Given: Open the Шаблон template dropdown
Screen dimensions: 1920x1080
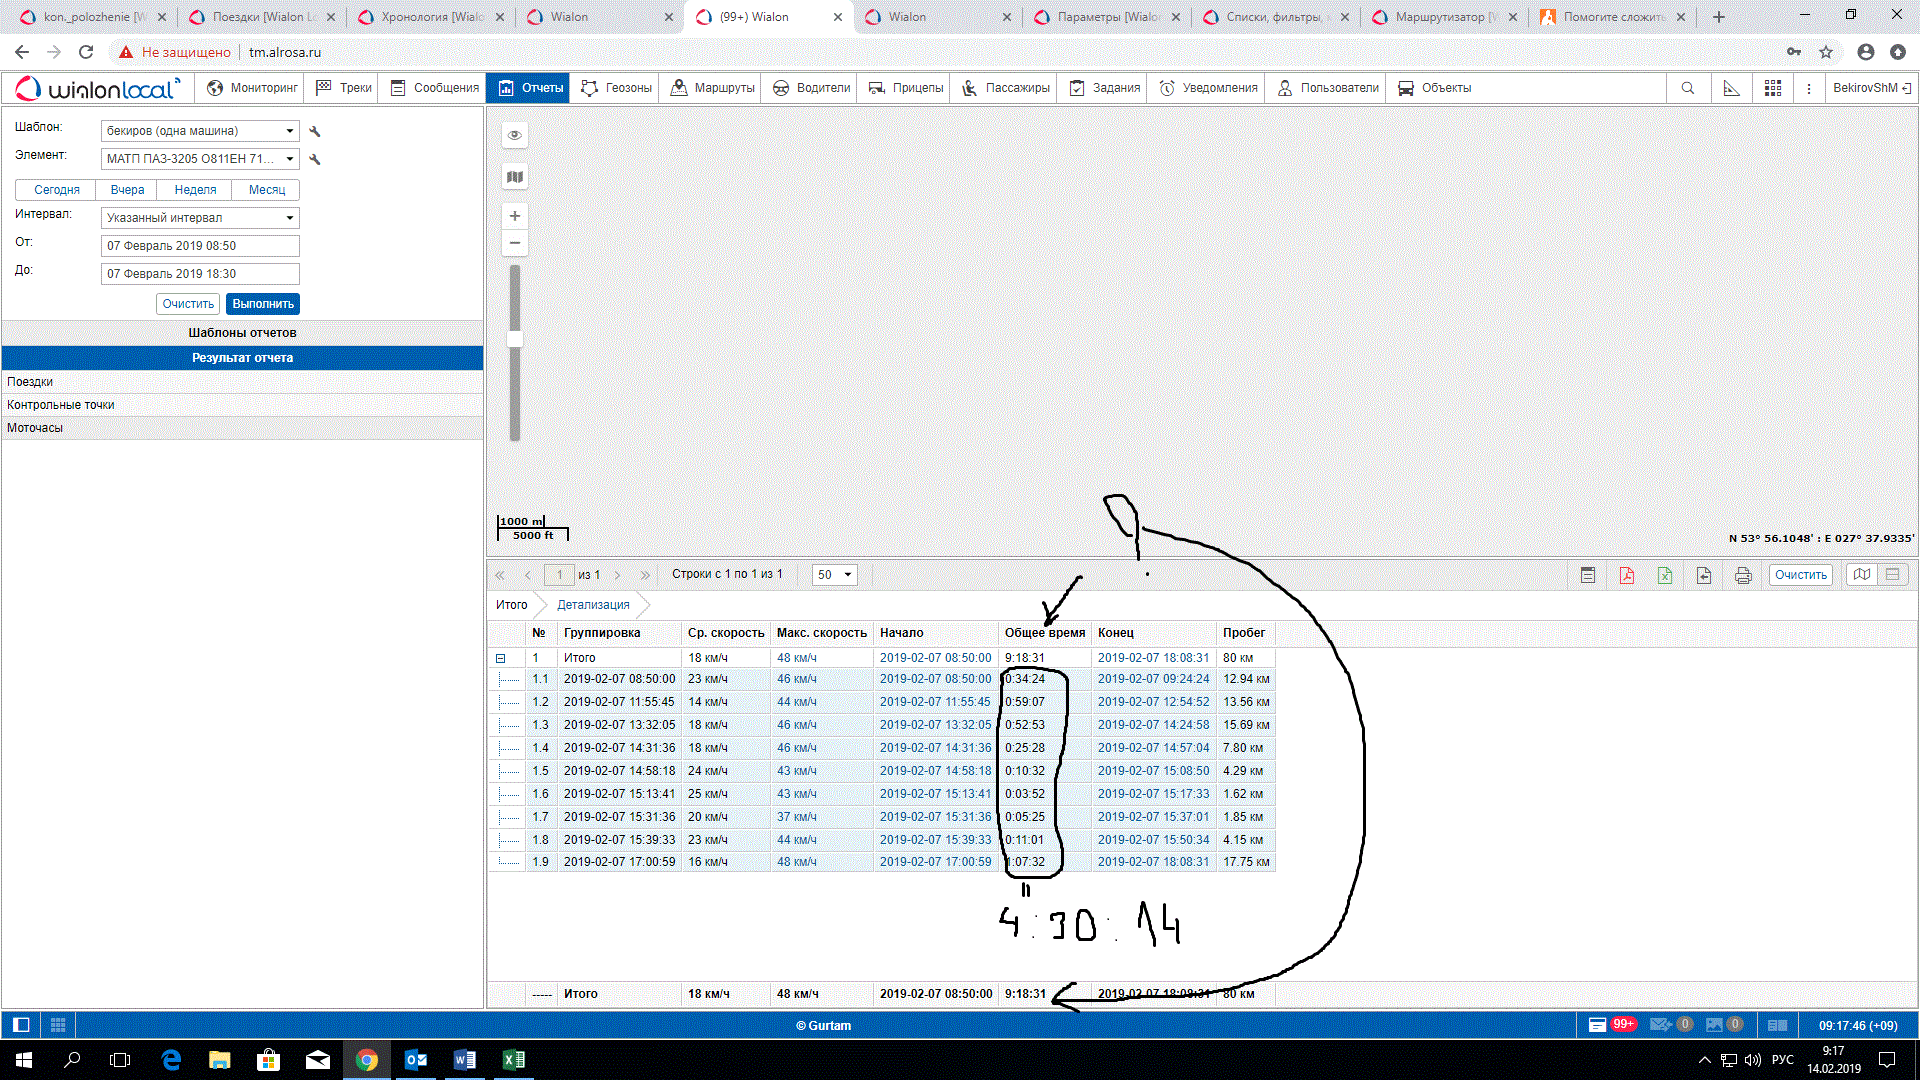Looking at the screenshot, I should (x=200, y=131).
